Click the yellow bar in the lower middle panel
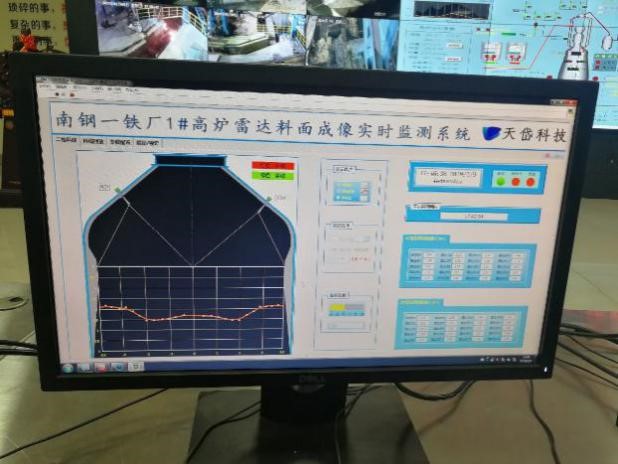Viewport: 618px width, 464px height. click(337, 307)
